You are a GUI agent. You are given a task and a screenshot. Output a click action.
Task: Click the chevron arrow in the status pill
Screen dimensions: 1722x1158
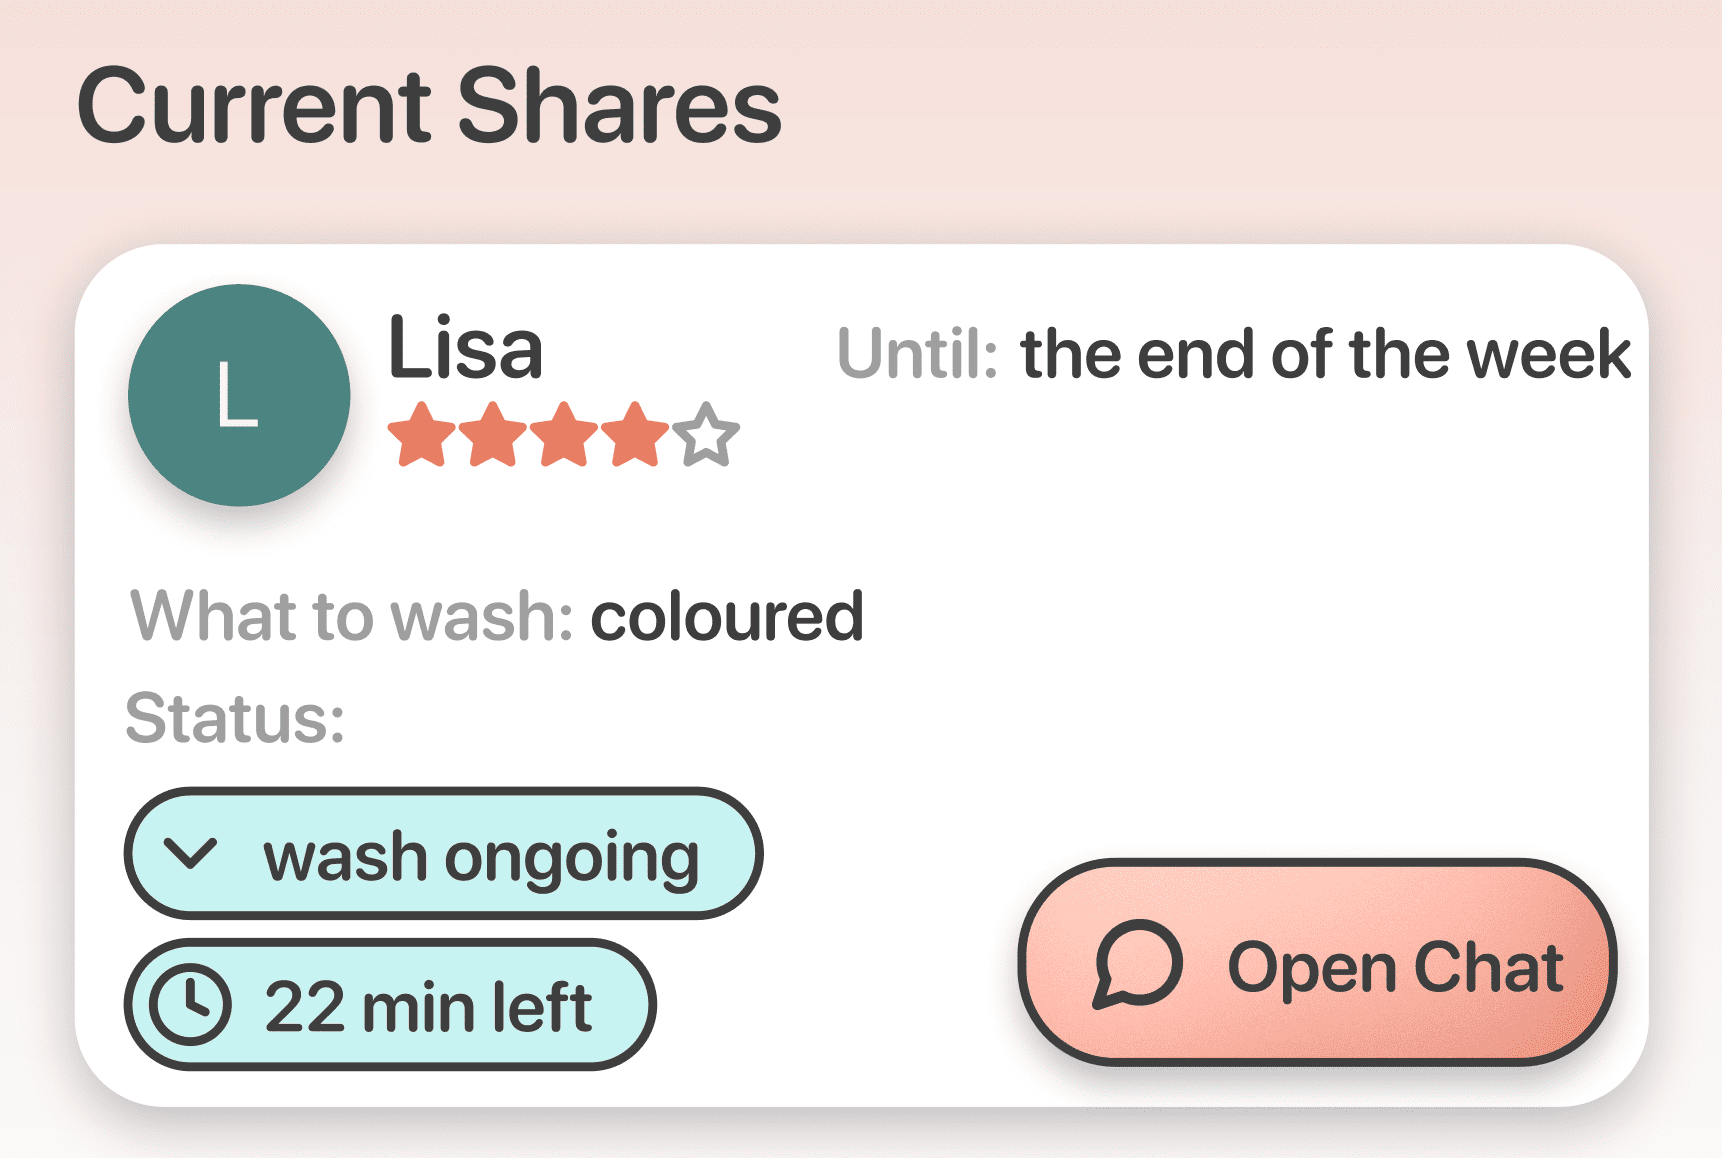pos(193,855)
